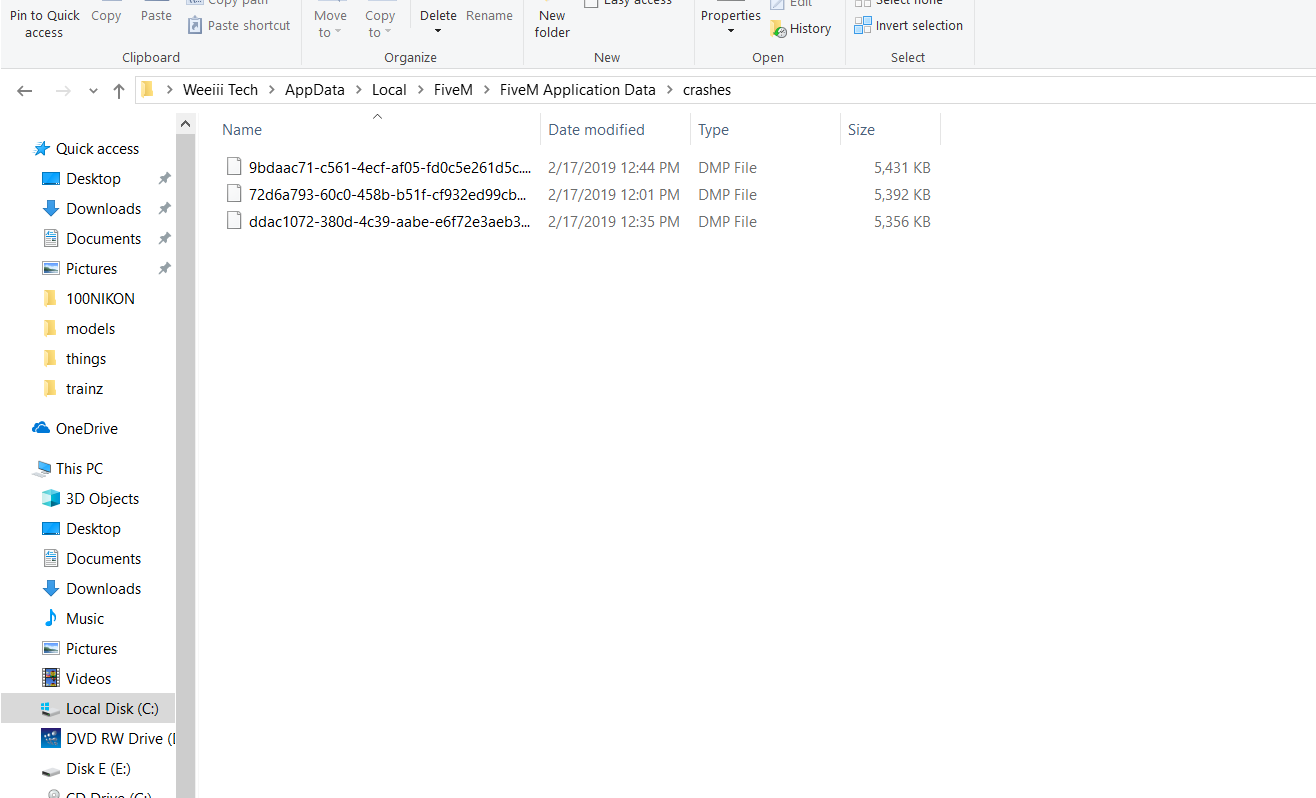Open 3D Objects folder in sidebar

coord(102,498)
